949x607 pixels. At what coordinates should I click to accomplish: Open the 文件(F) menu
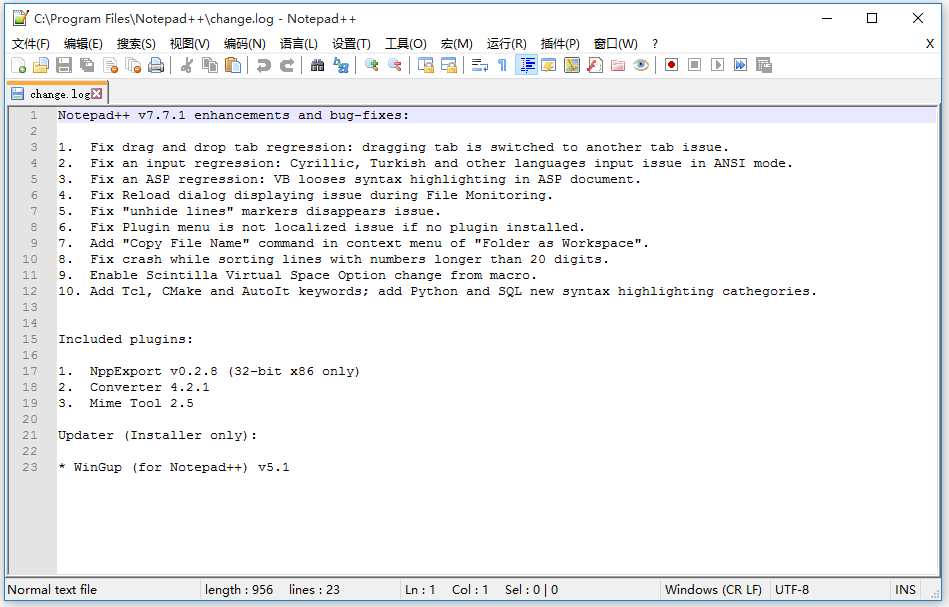click(31, 44)
